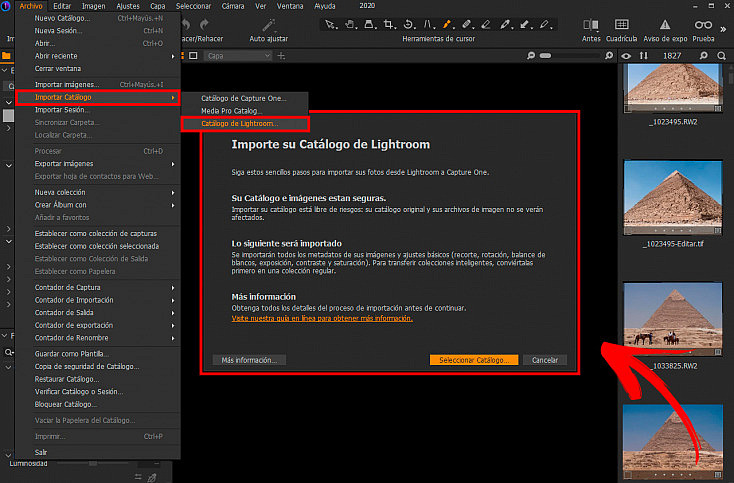
Task: Select the Pan hand tool
Action: [350, 24]
